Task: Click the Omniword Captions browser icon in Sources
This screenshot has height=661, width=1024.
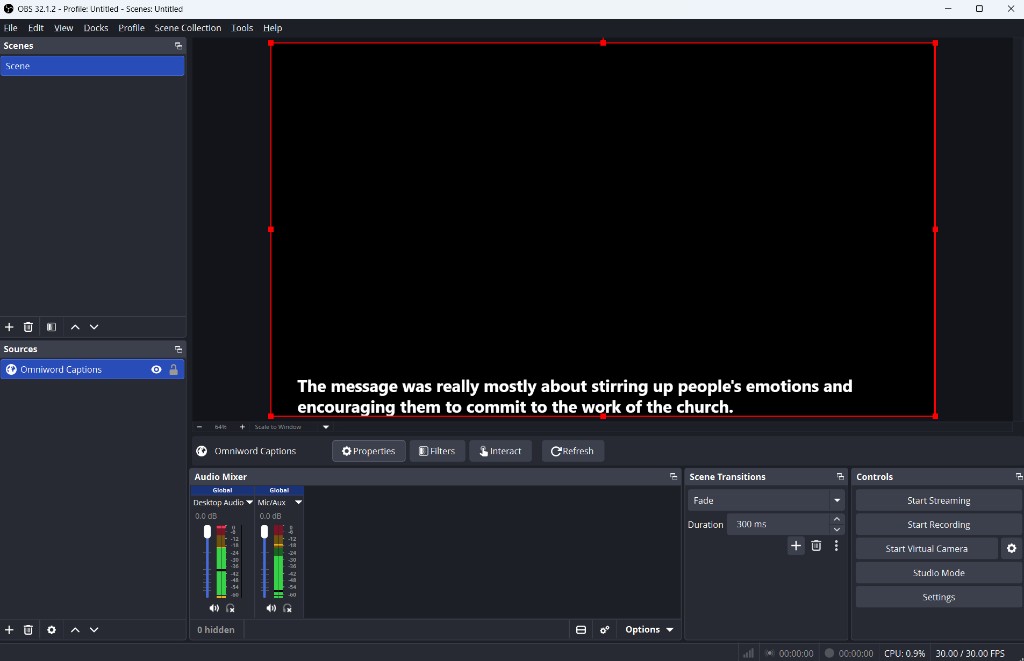Action: (x=11, y=370)
